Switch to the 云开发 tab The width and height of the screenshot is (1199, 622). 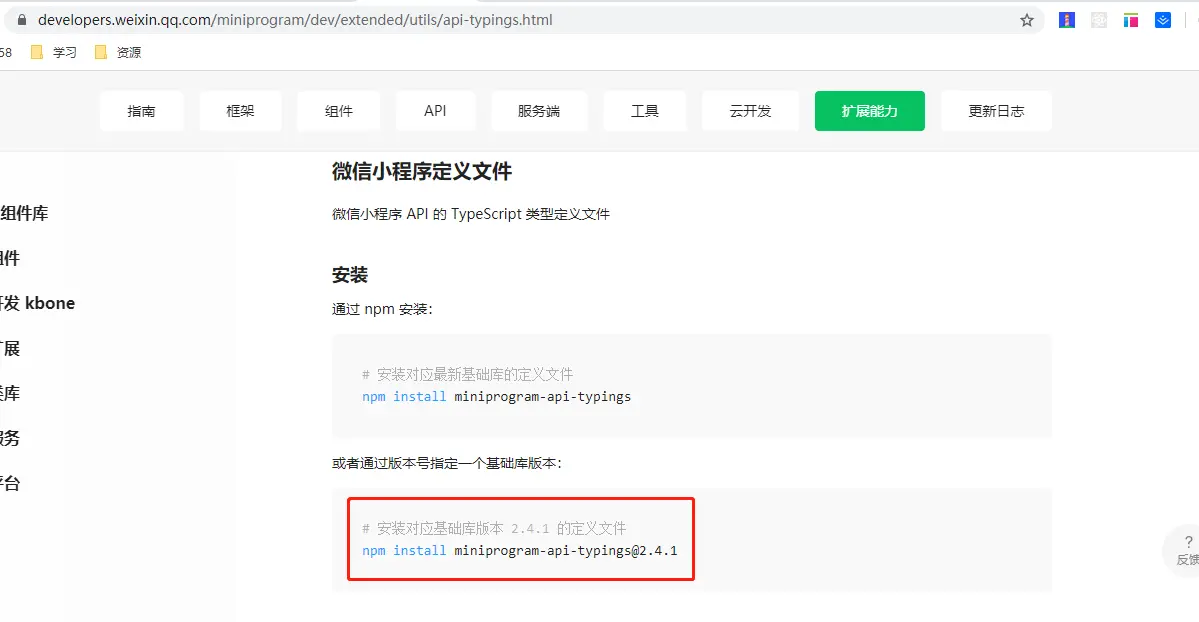(x=750, y=111)
